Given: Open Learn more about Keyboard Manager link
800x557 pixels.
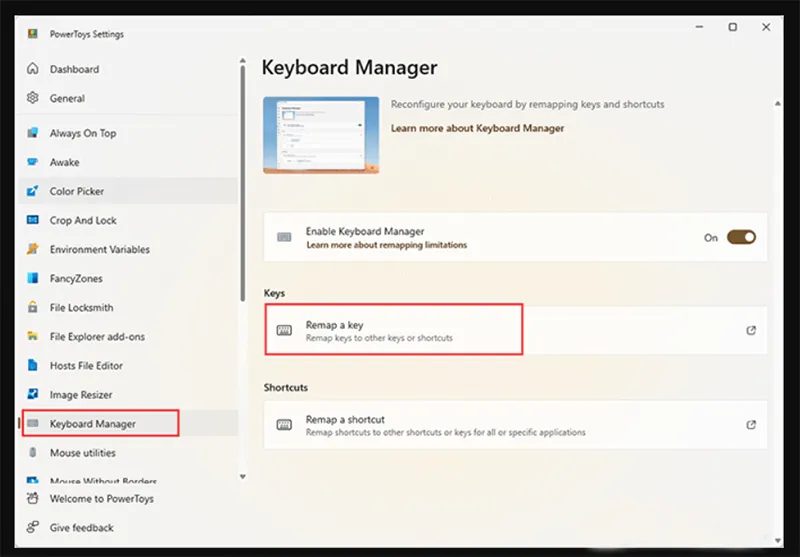Looking at the screenshot, I should coord(477,129).
